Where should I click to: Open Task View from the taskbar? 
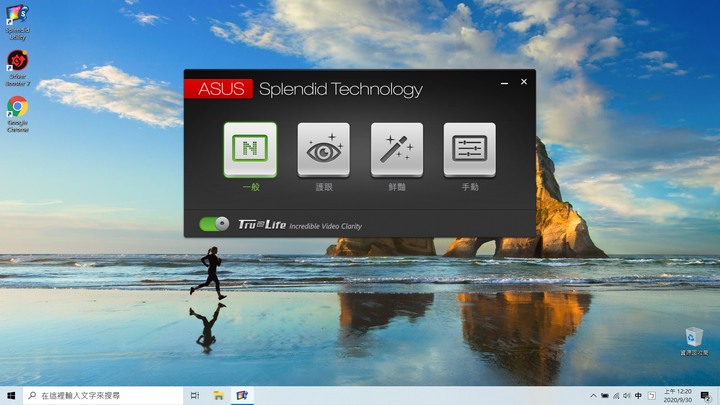click(x=195, y=395)
